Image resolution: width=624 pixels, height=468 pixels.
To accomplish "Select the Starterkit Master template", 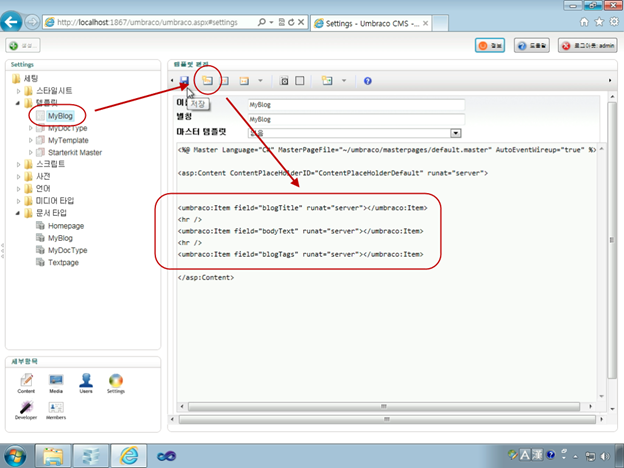I will [x=75, y=152].
